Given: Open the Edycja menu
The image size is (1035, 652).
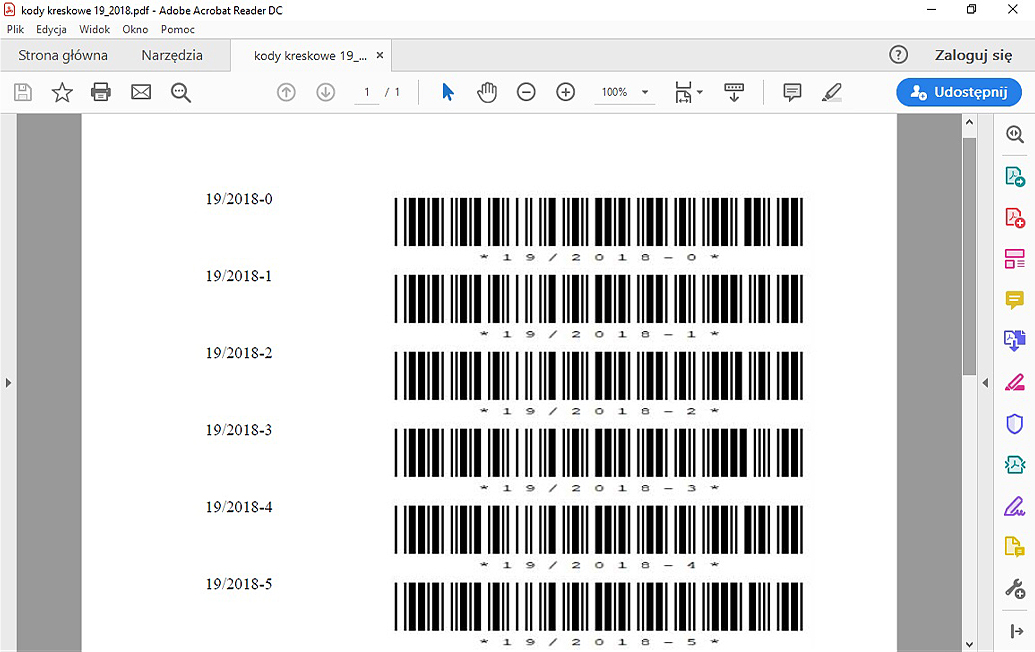Looking at the screenshot, I should [51, 29].
